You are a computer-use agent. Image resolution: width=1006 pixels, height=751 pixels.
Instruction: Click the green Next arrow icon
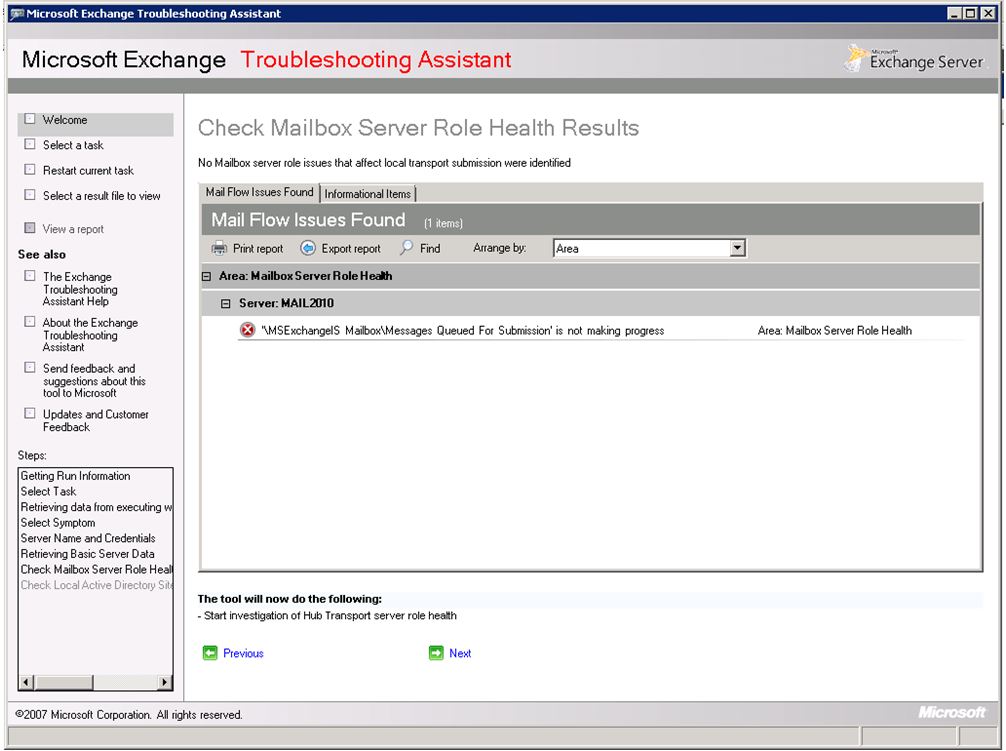(436, 653)
